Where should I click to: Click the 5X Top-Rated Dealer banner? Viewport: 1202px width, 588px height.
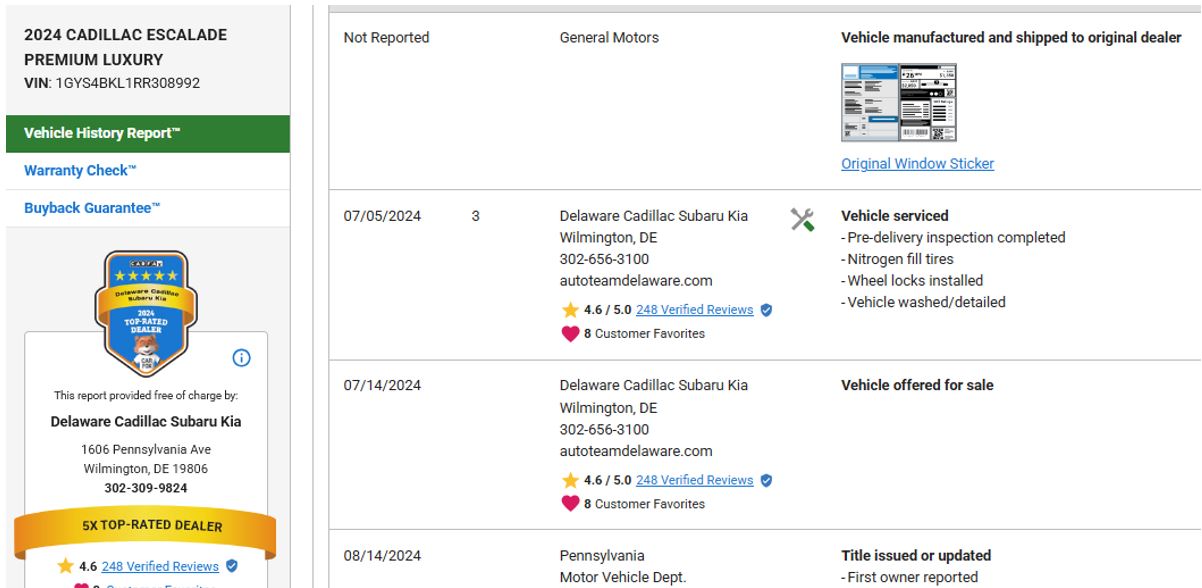[x=146, y=526]
